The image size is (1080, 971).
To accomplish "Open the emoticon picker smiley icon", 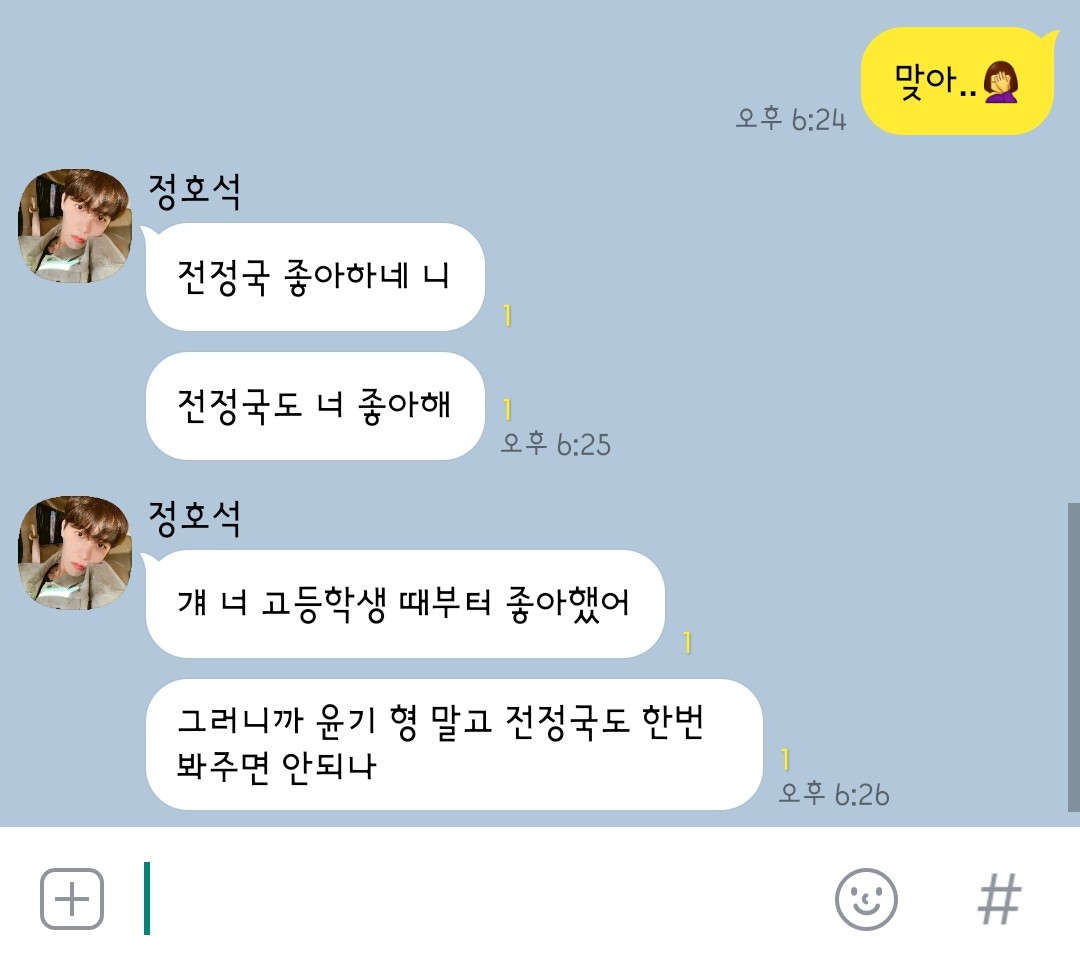I will pyautogui.click(x=866, y=899).
